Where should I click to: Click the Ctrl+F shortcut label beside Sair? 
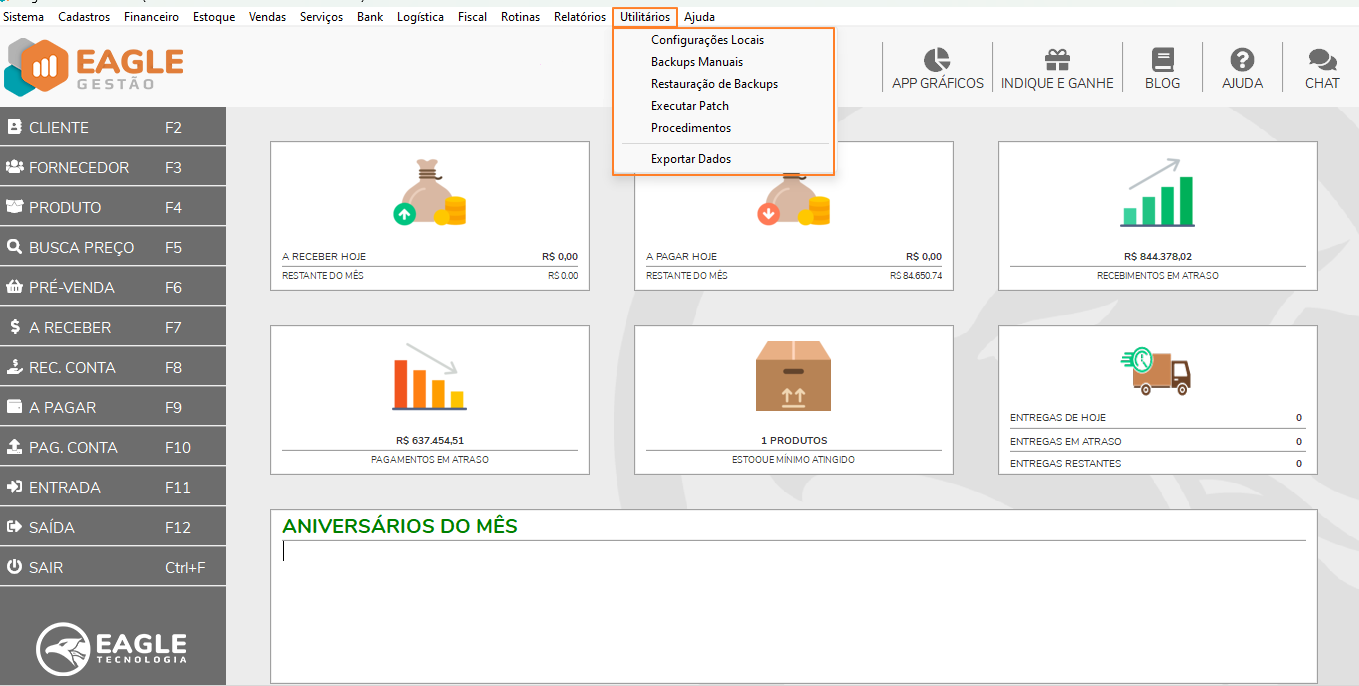click(185, 567)
